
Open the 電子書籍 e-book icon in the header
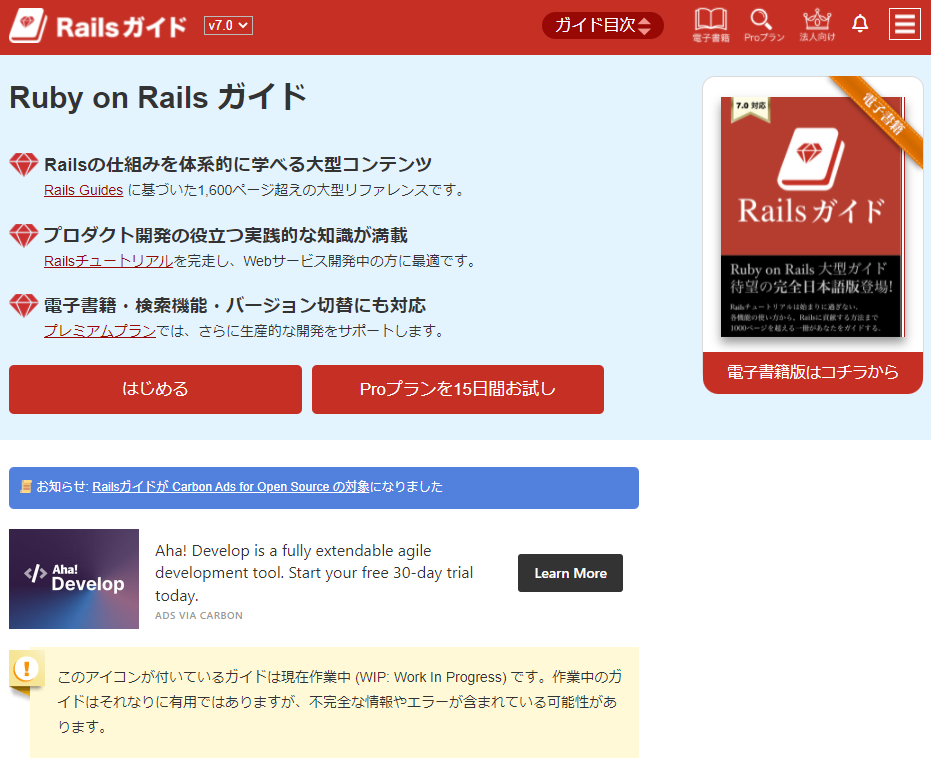711,24
